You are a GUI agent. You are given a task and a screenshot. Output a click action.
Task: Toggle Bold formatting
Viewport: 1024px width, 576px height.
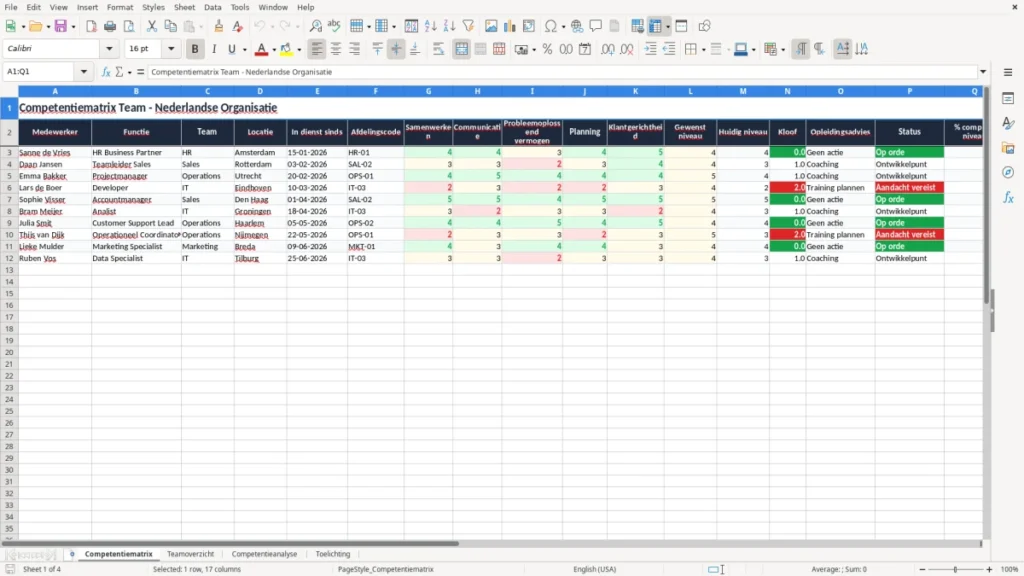click(x=195, y=49)
